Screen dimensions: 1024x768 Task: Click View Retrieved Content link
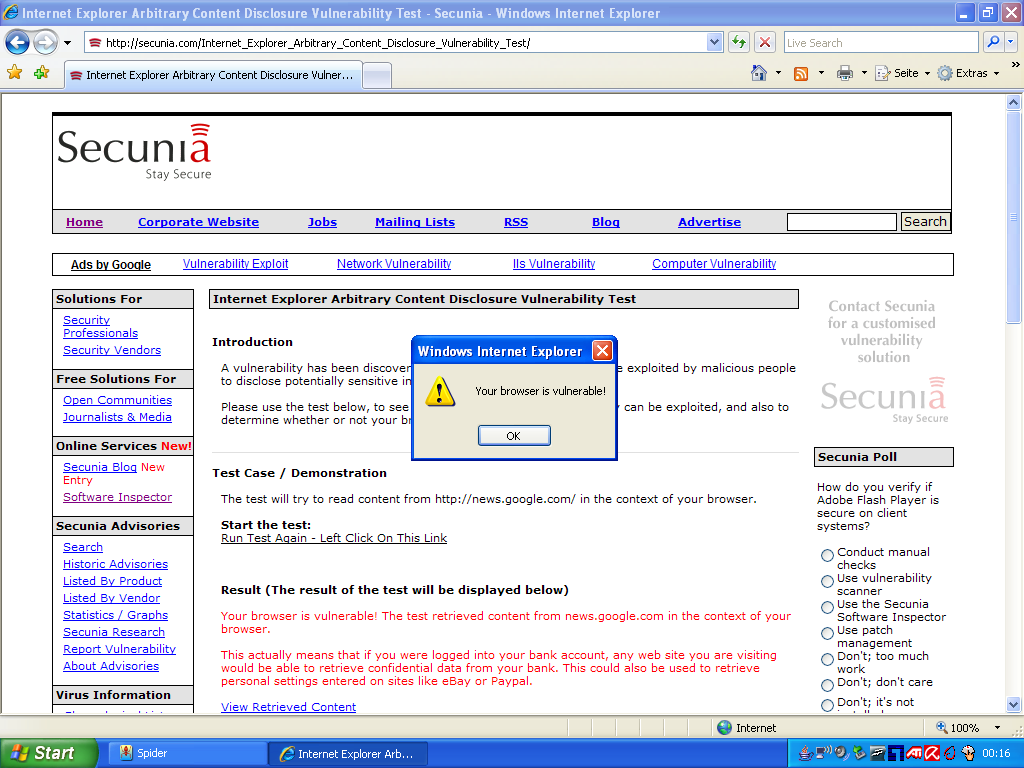point(288,707)
